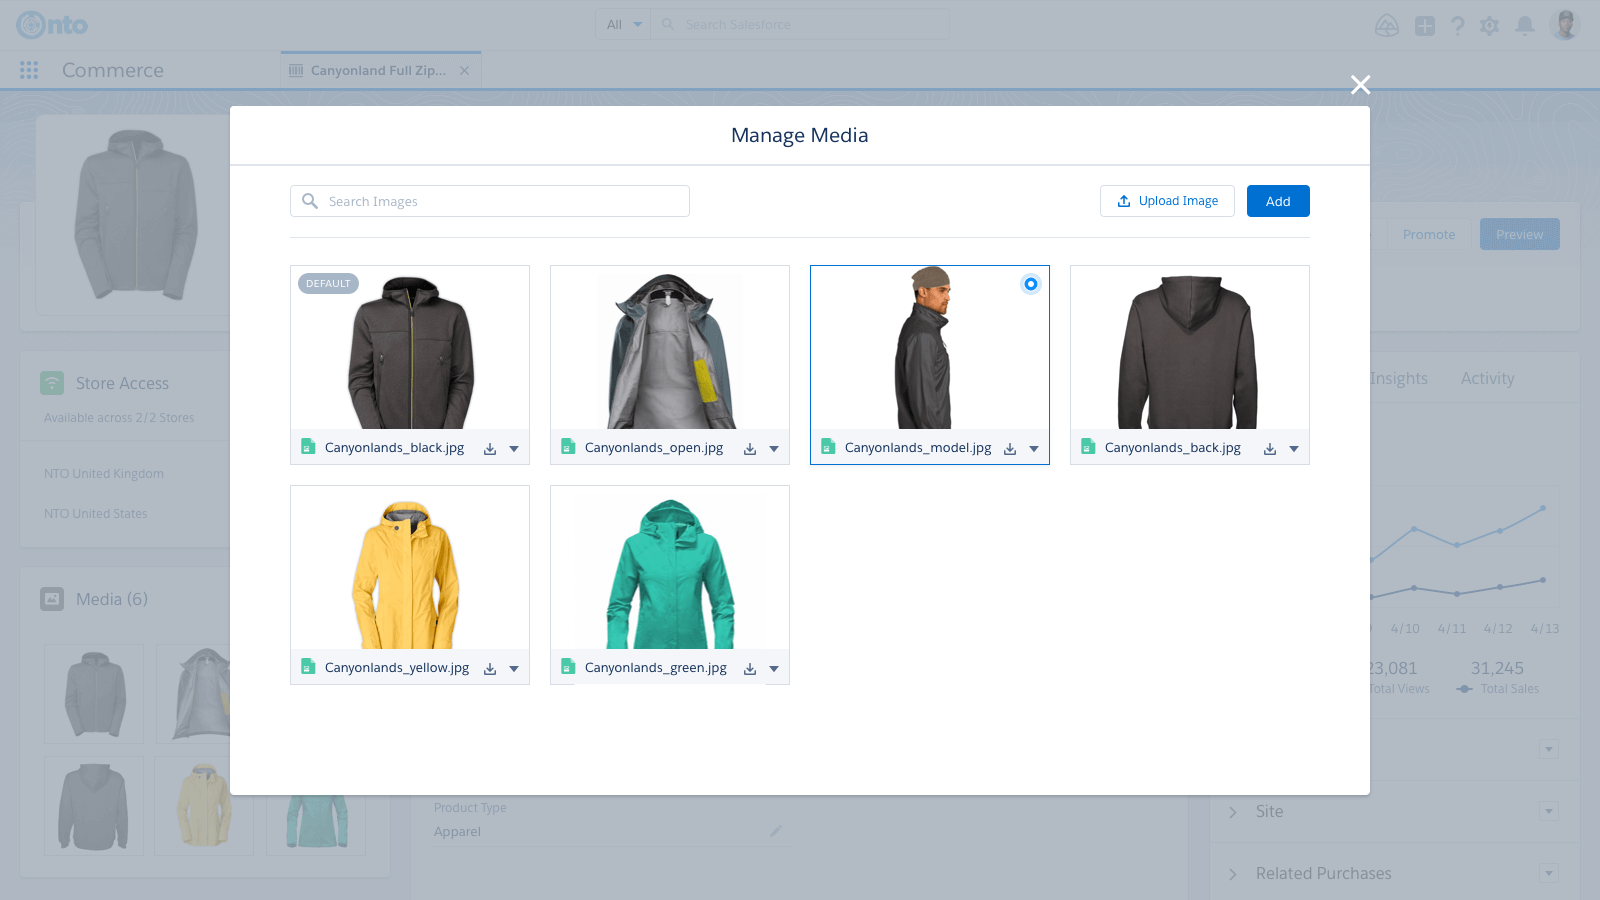Click download icon for Canyonlands_model.jpg

pos(1010,449)
